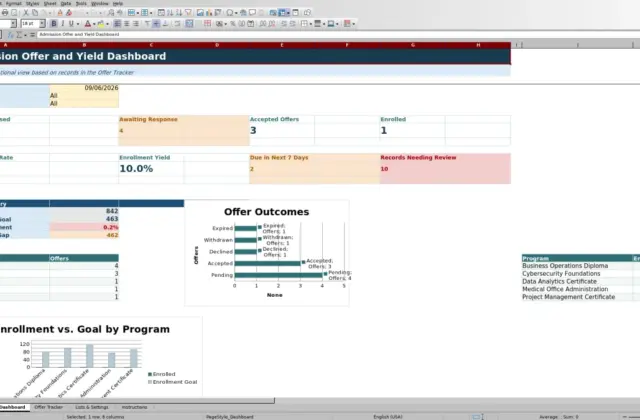Click the Align Bottom icon

click(165, 24)
